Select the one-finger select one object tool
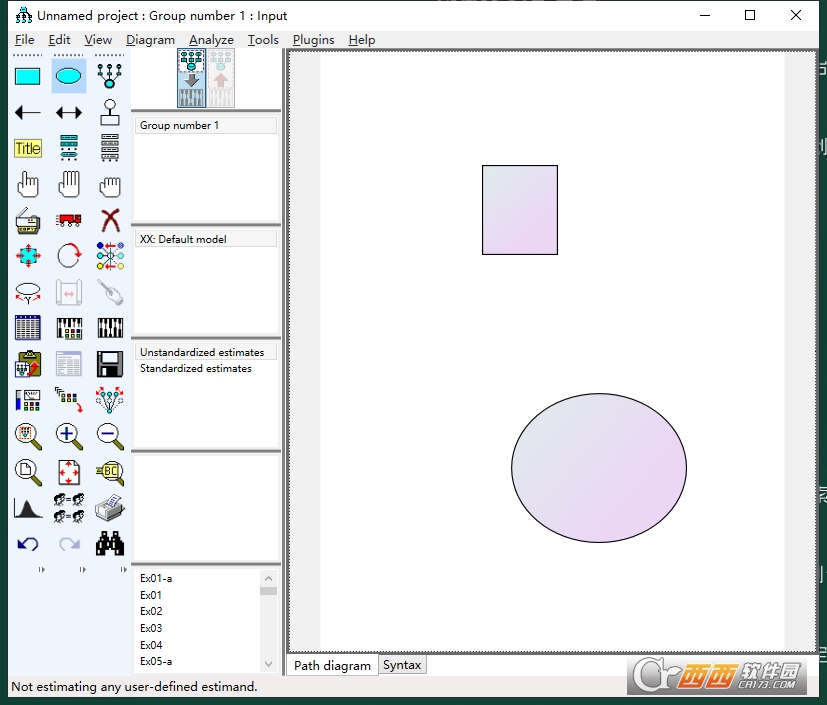Screen dimensions: 827x705 (27, 185)
